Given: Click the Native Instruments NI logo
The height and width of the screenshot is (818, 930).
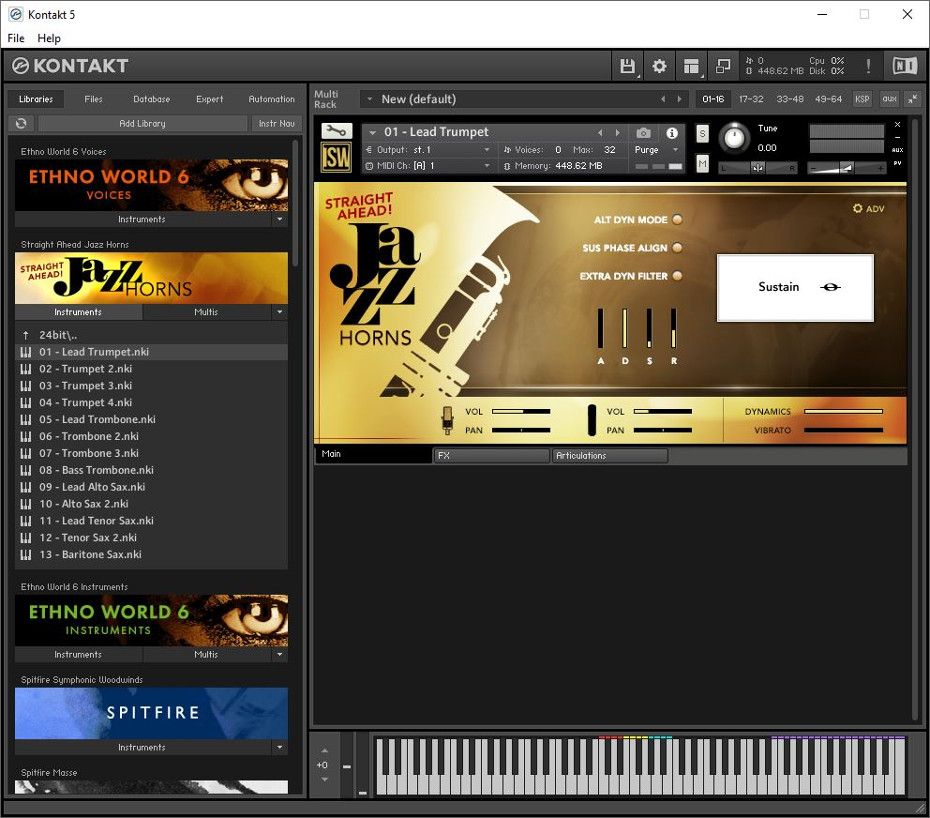Looking at the screenshot, I should pyautogui.click(x=904, y=66).
